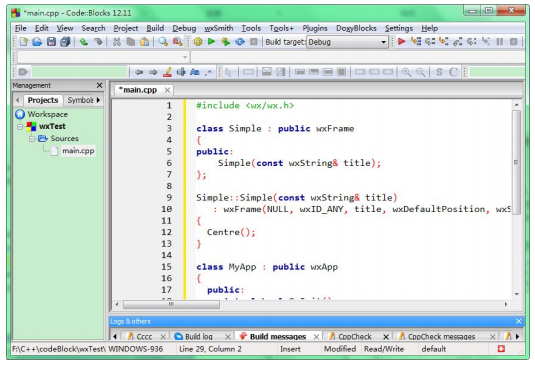Click 'WINDOWS-936' encoding in status bar

pyautogui.click(x=135, y=349)
